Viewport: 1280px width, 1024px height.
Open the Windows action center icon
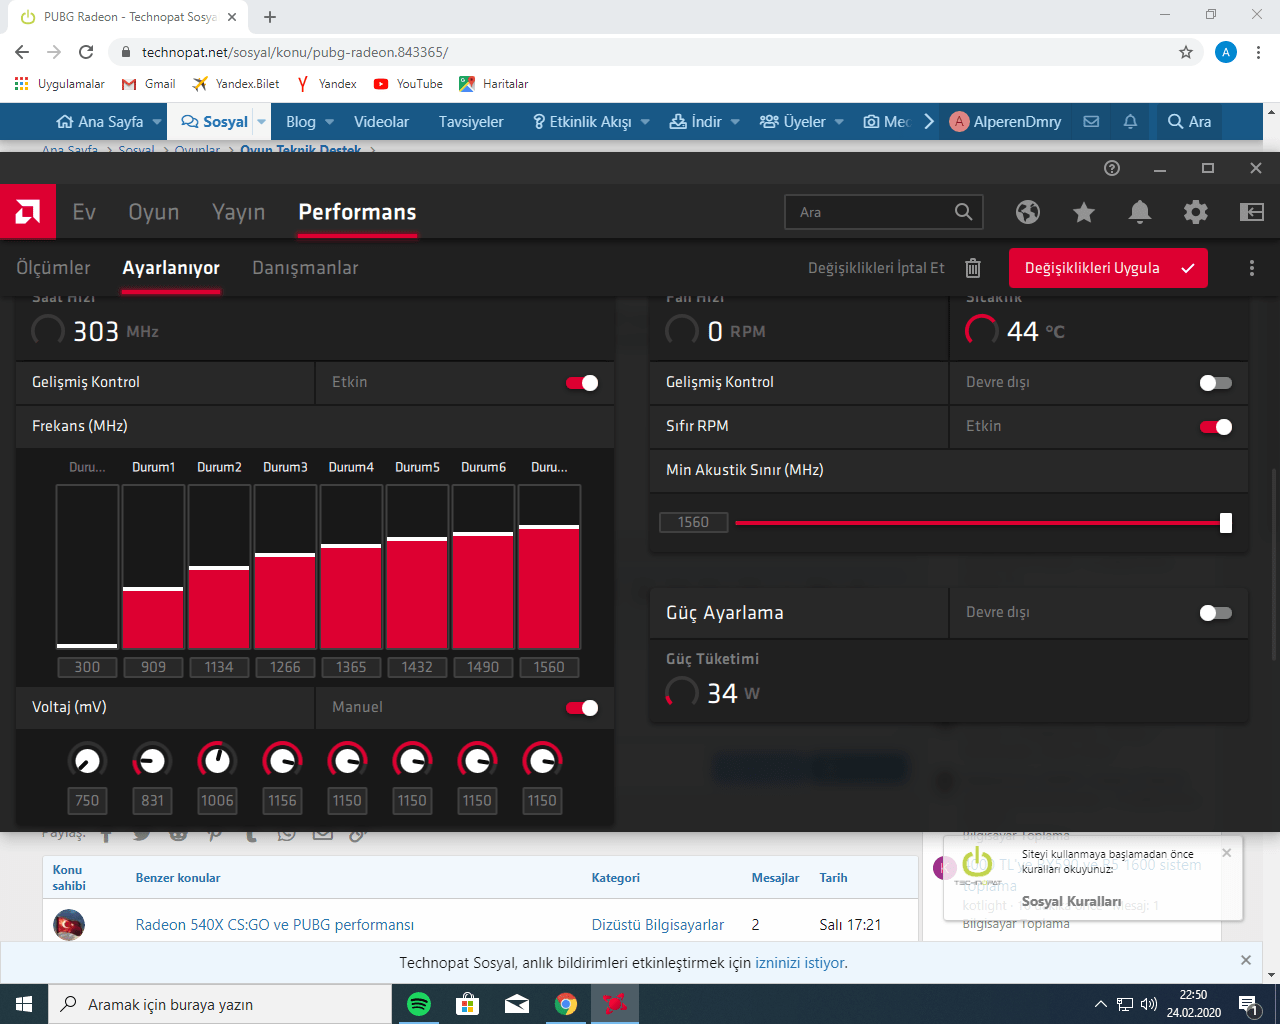tap(1248, 1004)
